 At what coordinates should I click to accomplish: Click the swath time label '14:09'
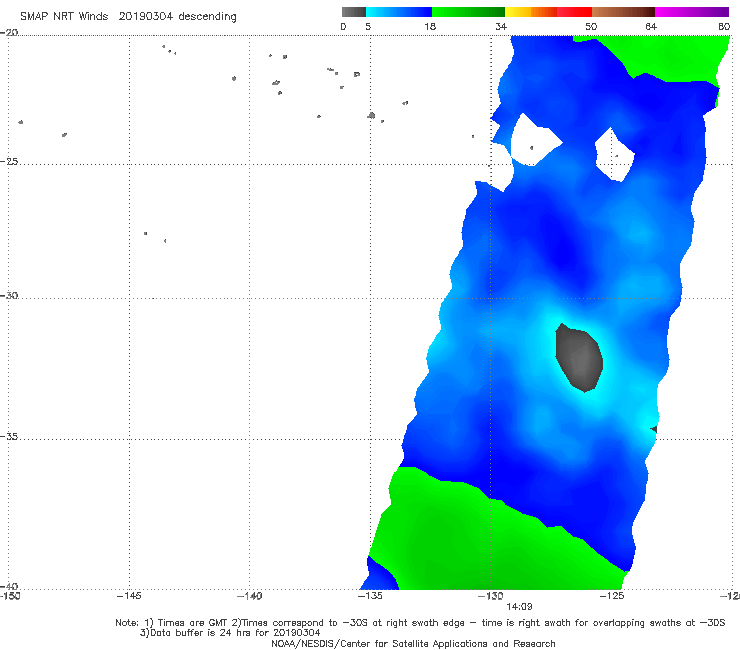pos(519,607)
